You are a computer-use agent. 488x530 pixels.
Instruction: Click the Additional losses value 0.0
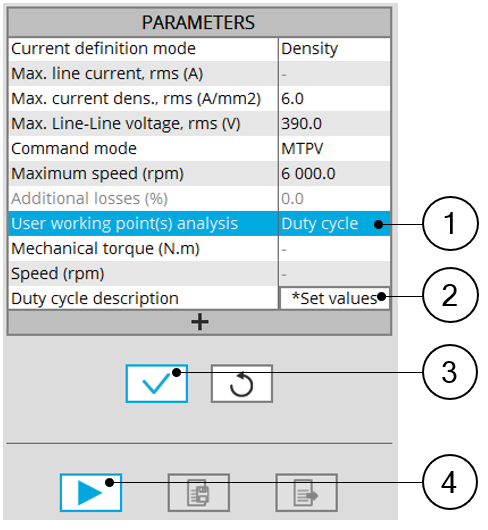tap(334, 199)
